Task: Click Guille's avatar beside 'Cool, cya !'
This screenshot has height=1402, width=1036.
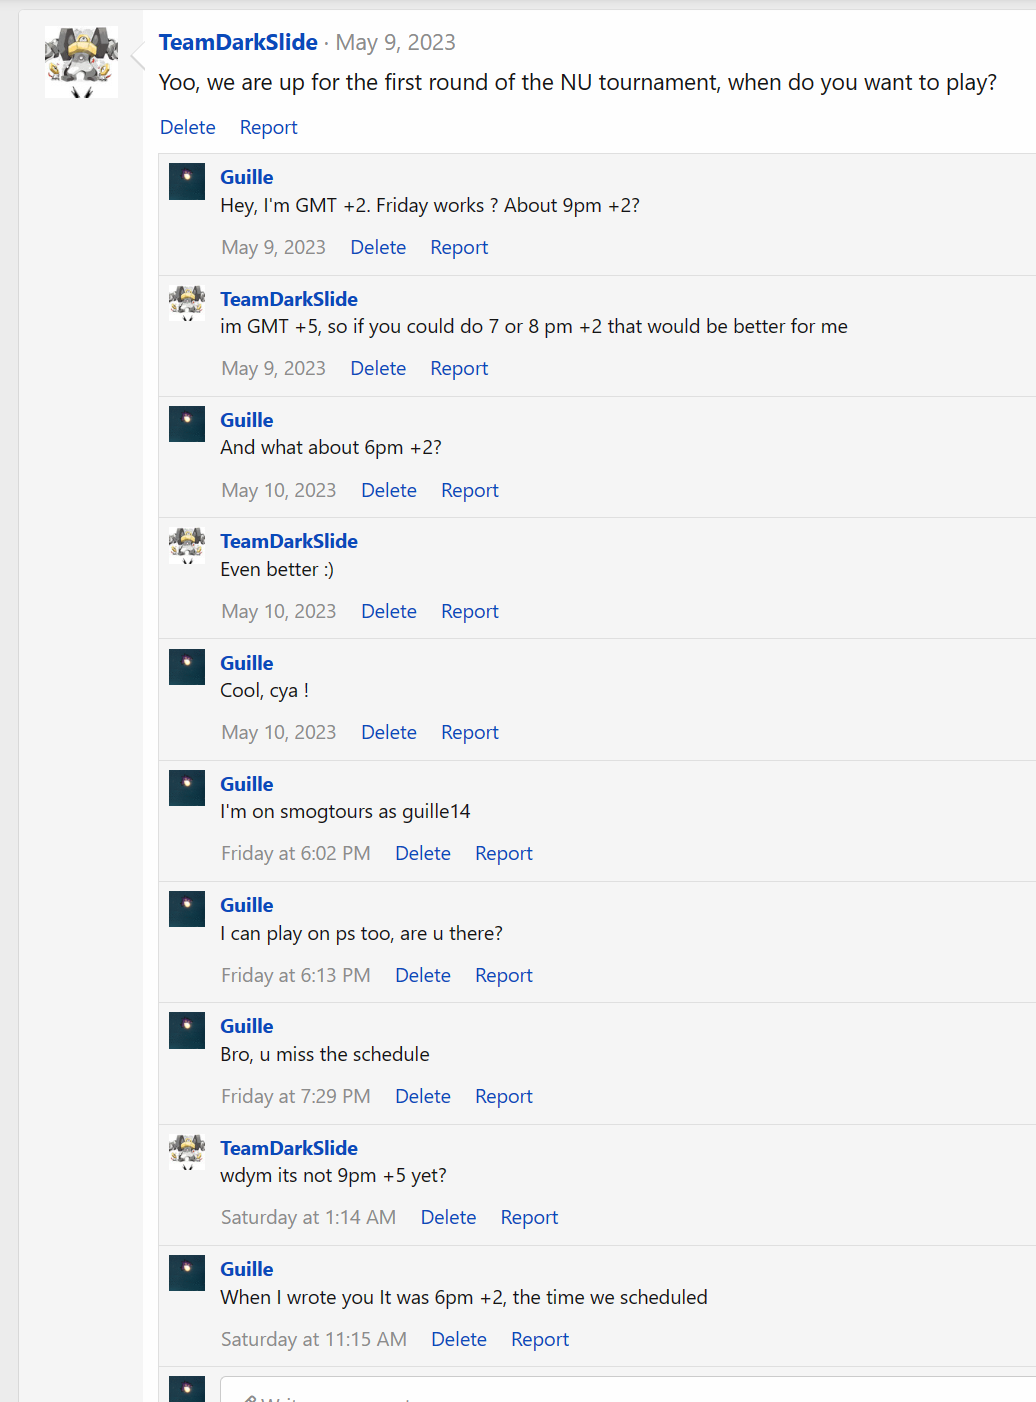Action: (187, 667)
